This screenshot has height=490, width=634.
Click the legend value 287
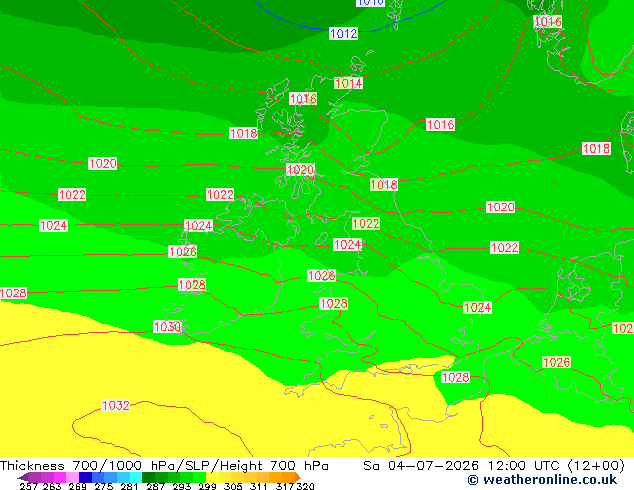pos(156,486)
